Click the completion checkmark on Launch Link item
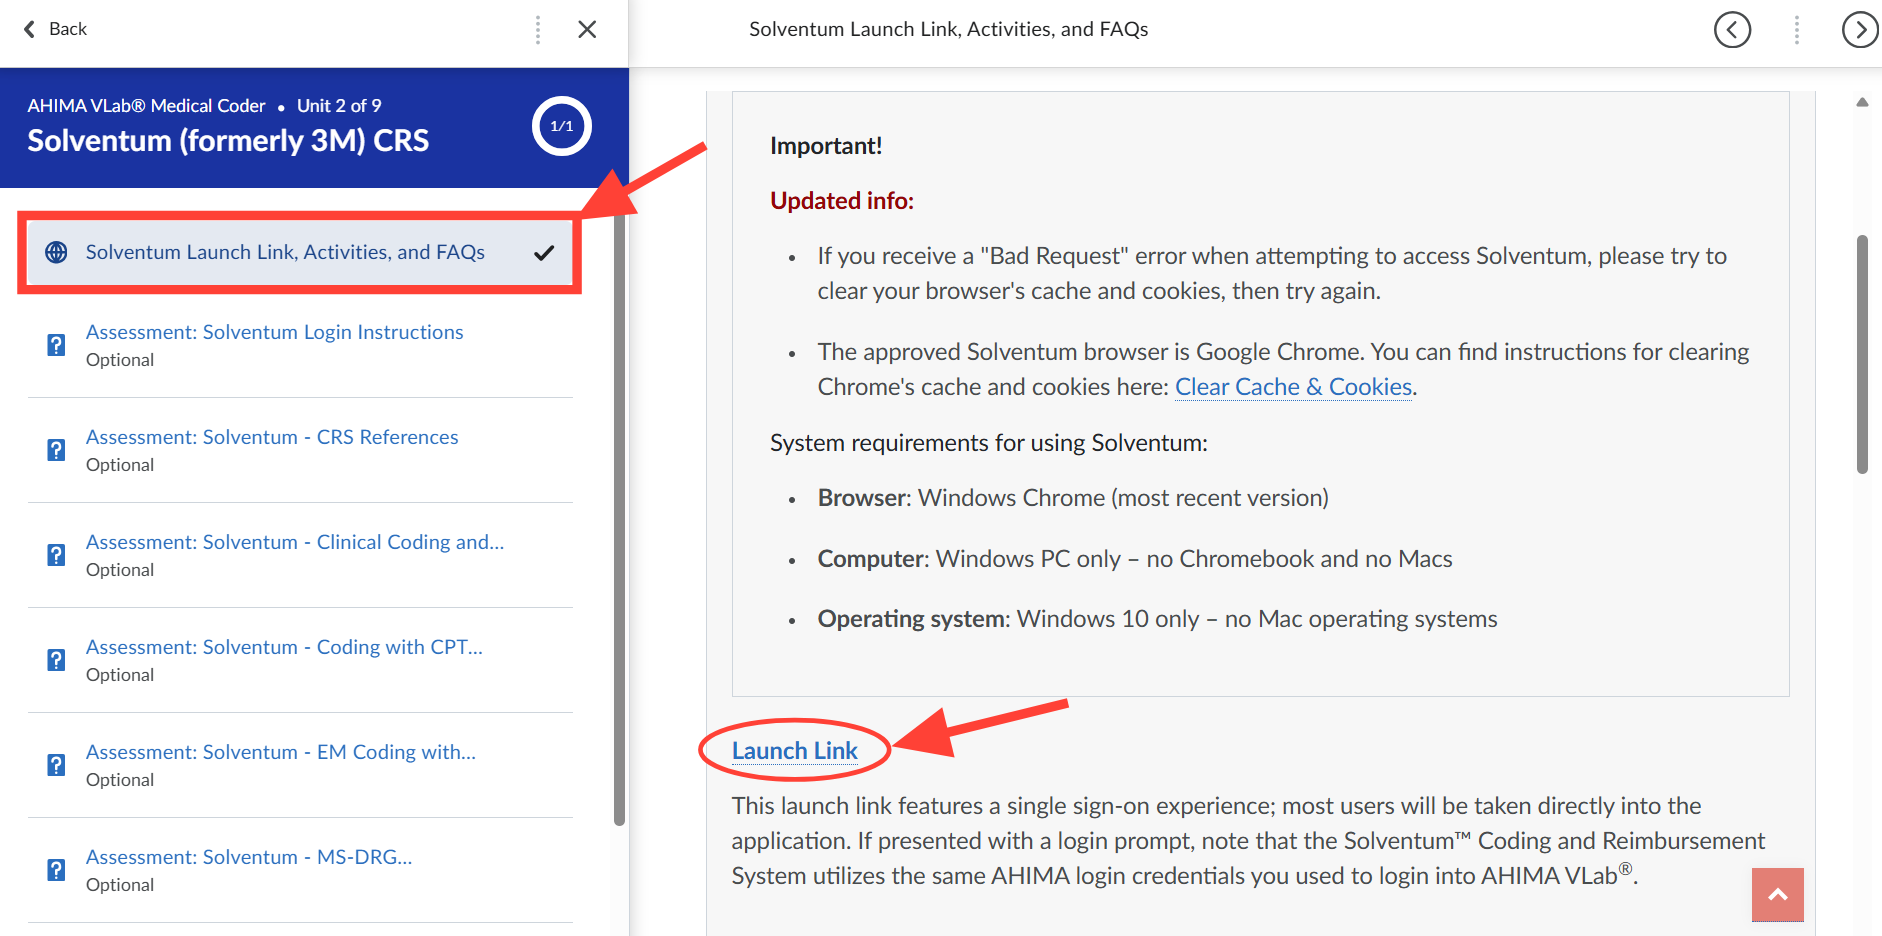The width and height of the screenshot is (1882, 936). [544, 253]
